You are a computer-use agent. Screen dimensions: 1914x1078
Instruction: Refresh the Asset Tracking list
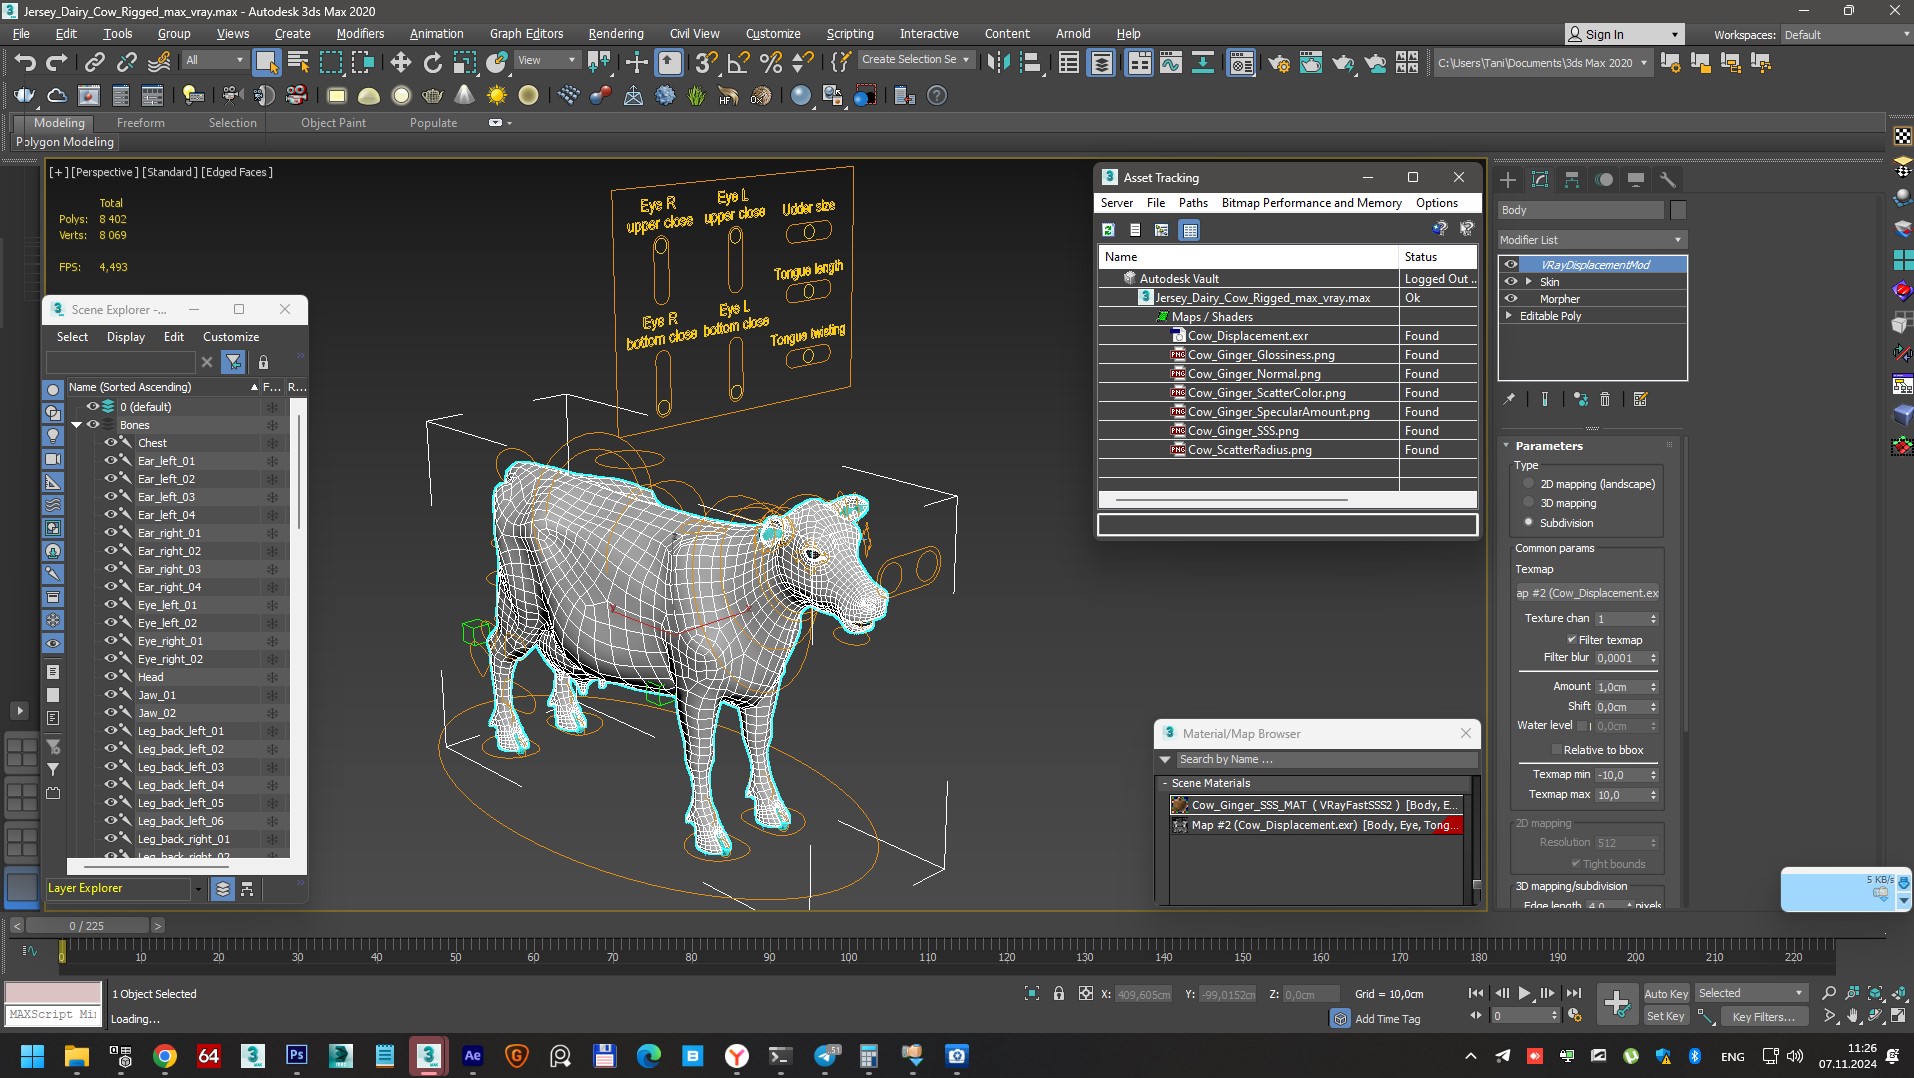(x=1108, y=230)
